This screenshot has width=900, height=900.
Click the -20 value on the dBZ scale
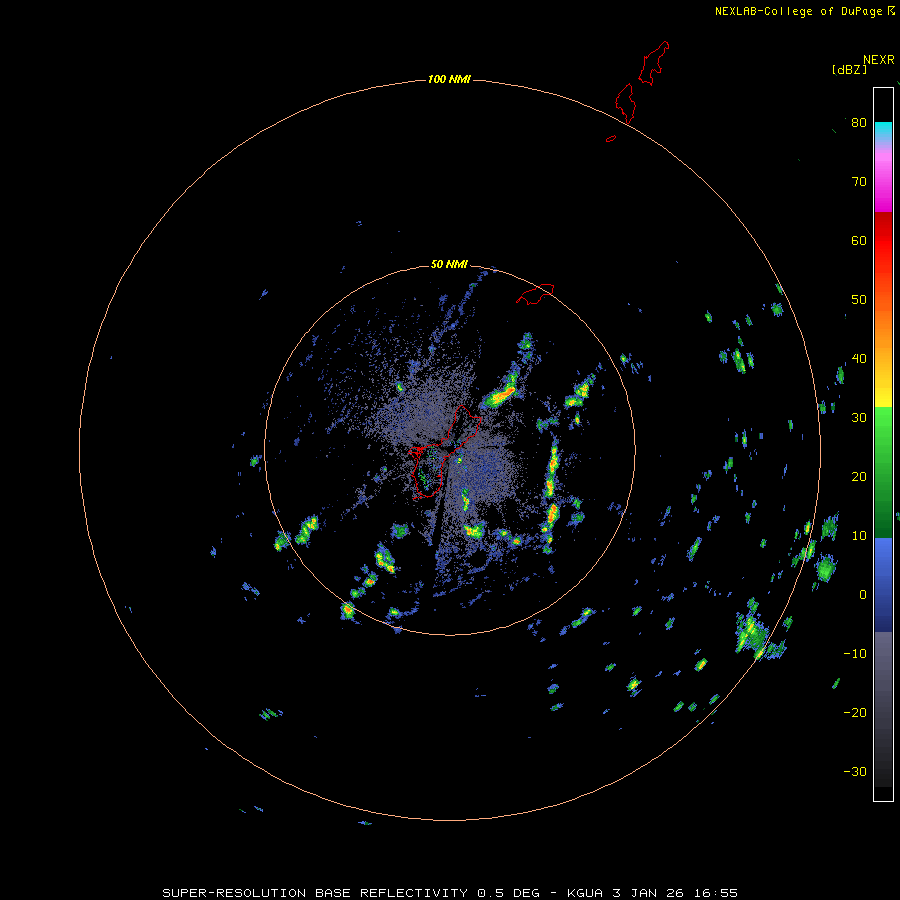click(x=855, y=713)
